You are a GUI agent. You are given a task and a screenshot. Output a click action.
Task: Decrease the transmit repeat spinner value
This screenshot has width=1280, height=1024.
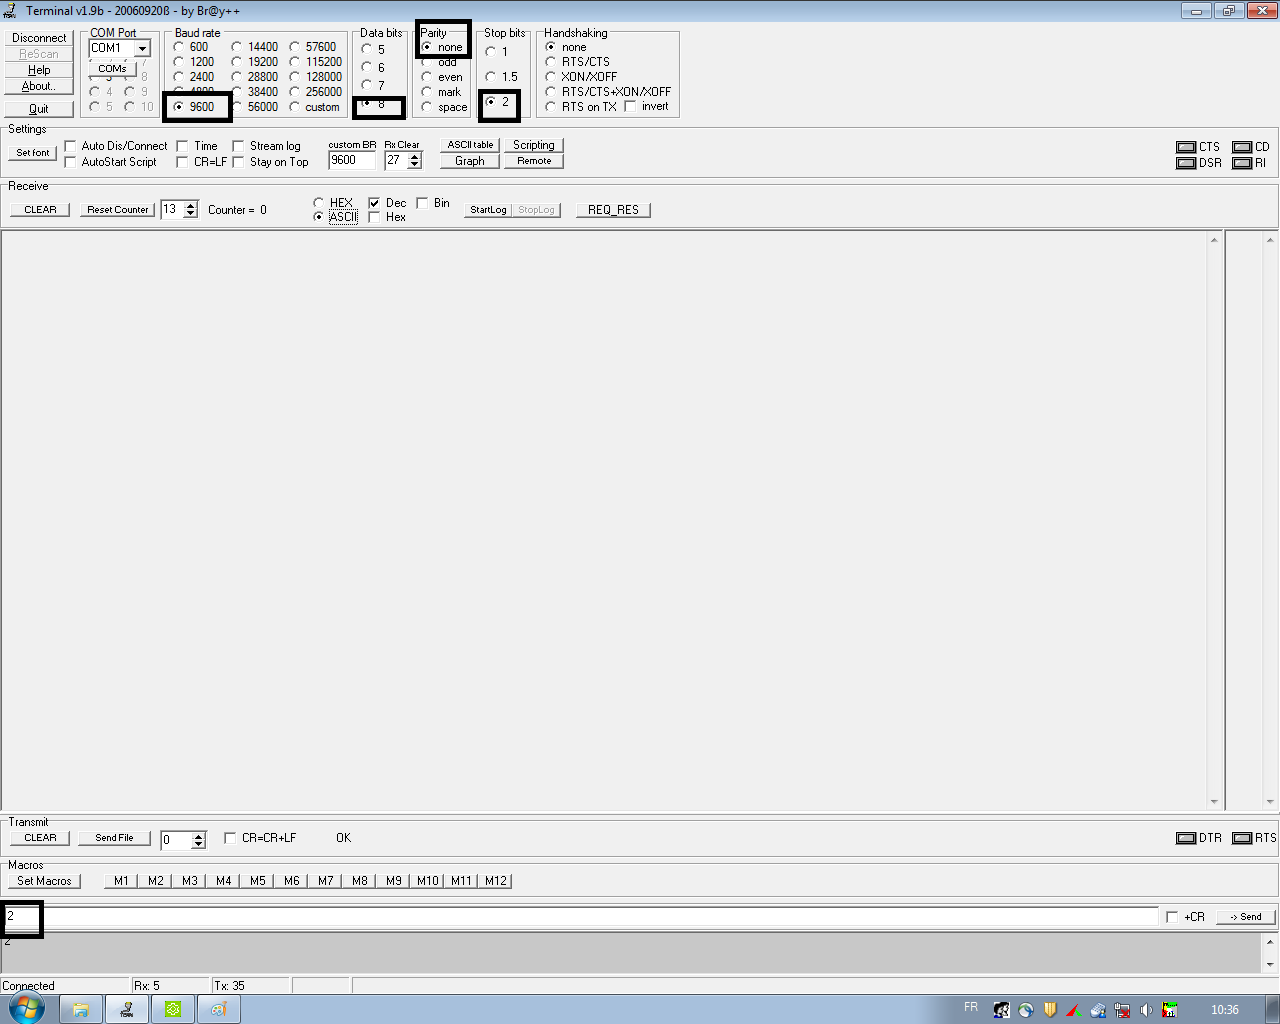point(198,845)
